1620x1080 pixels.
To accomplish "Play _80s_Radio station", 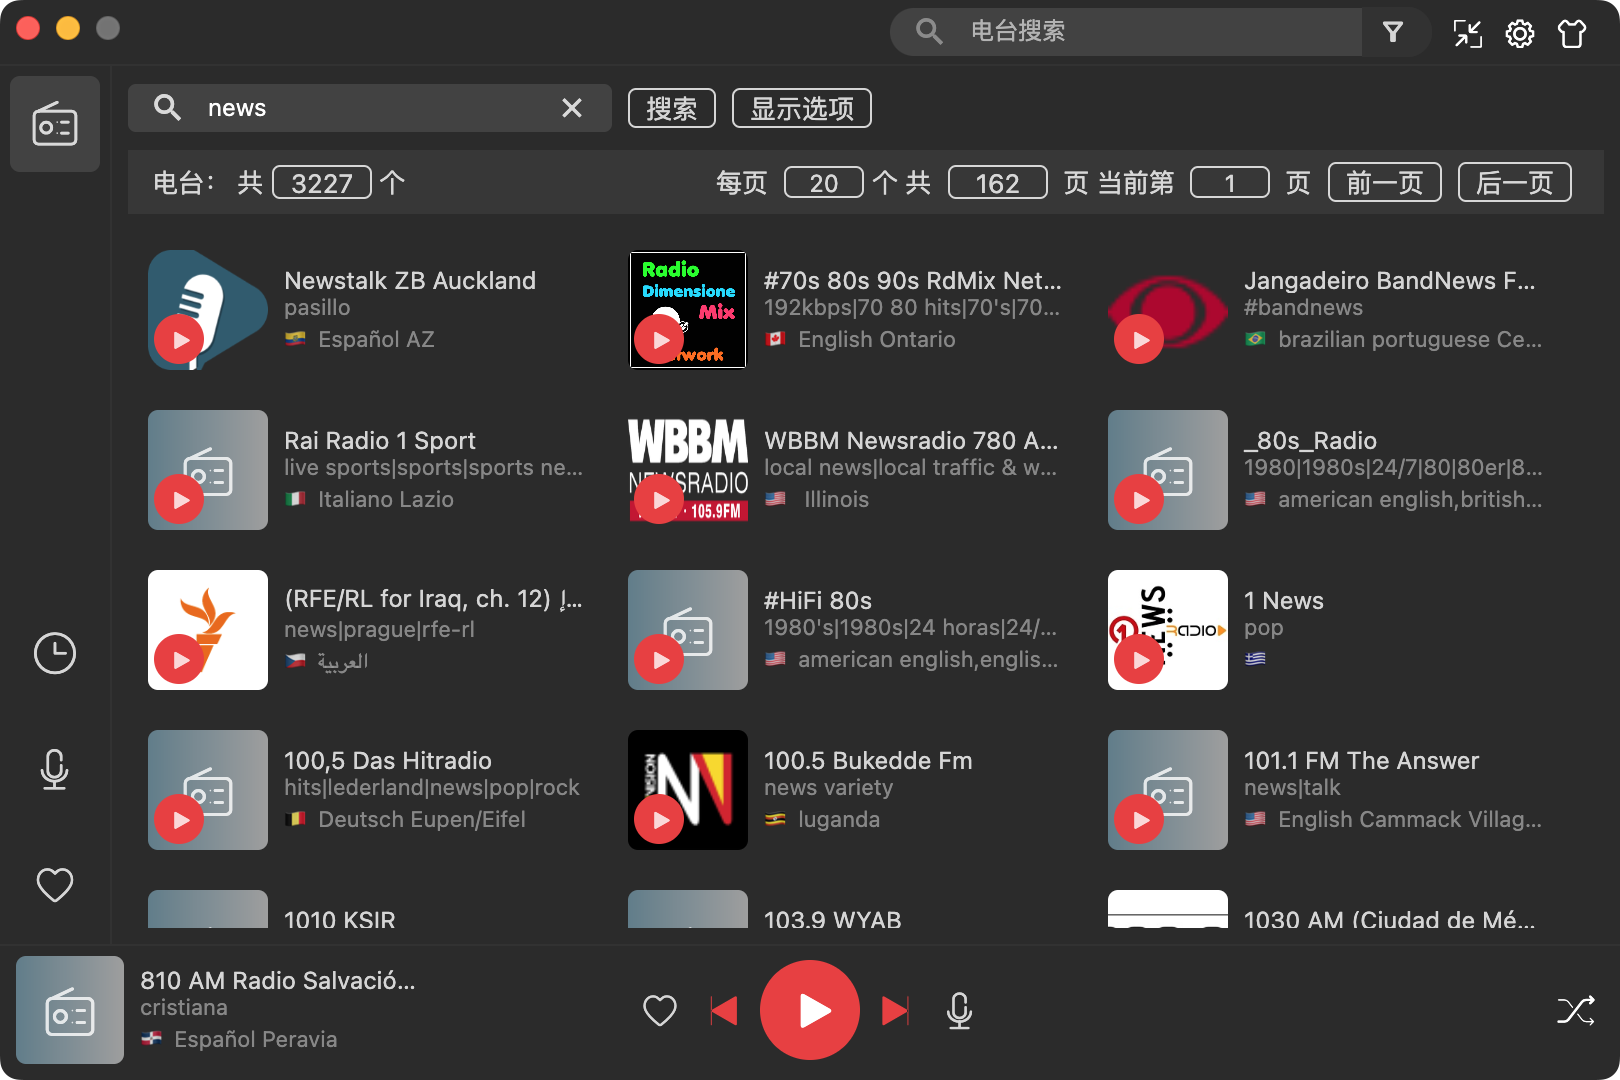I will click(1139, 500).
